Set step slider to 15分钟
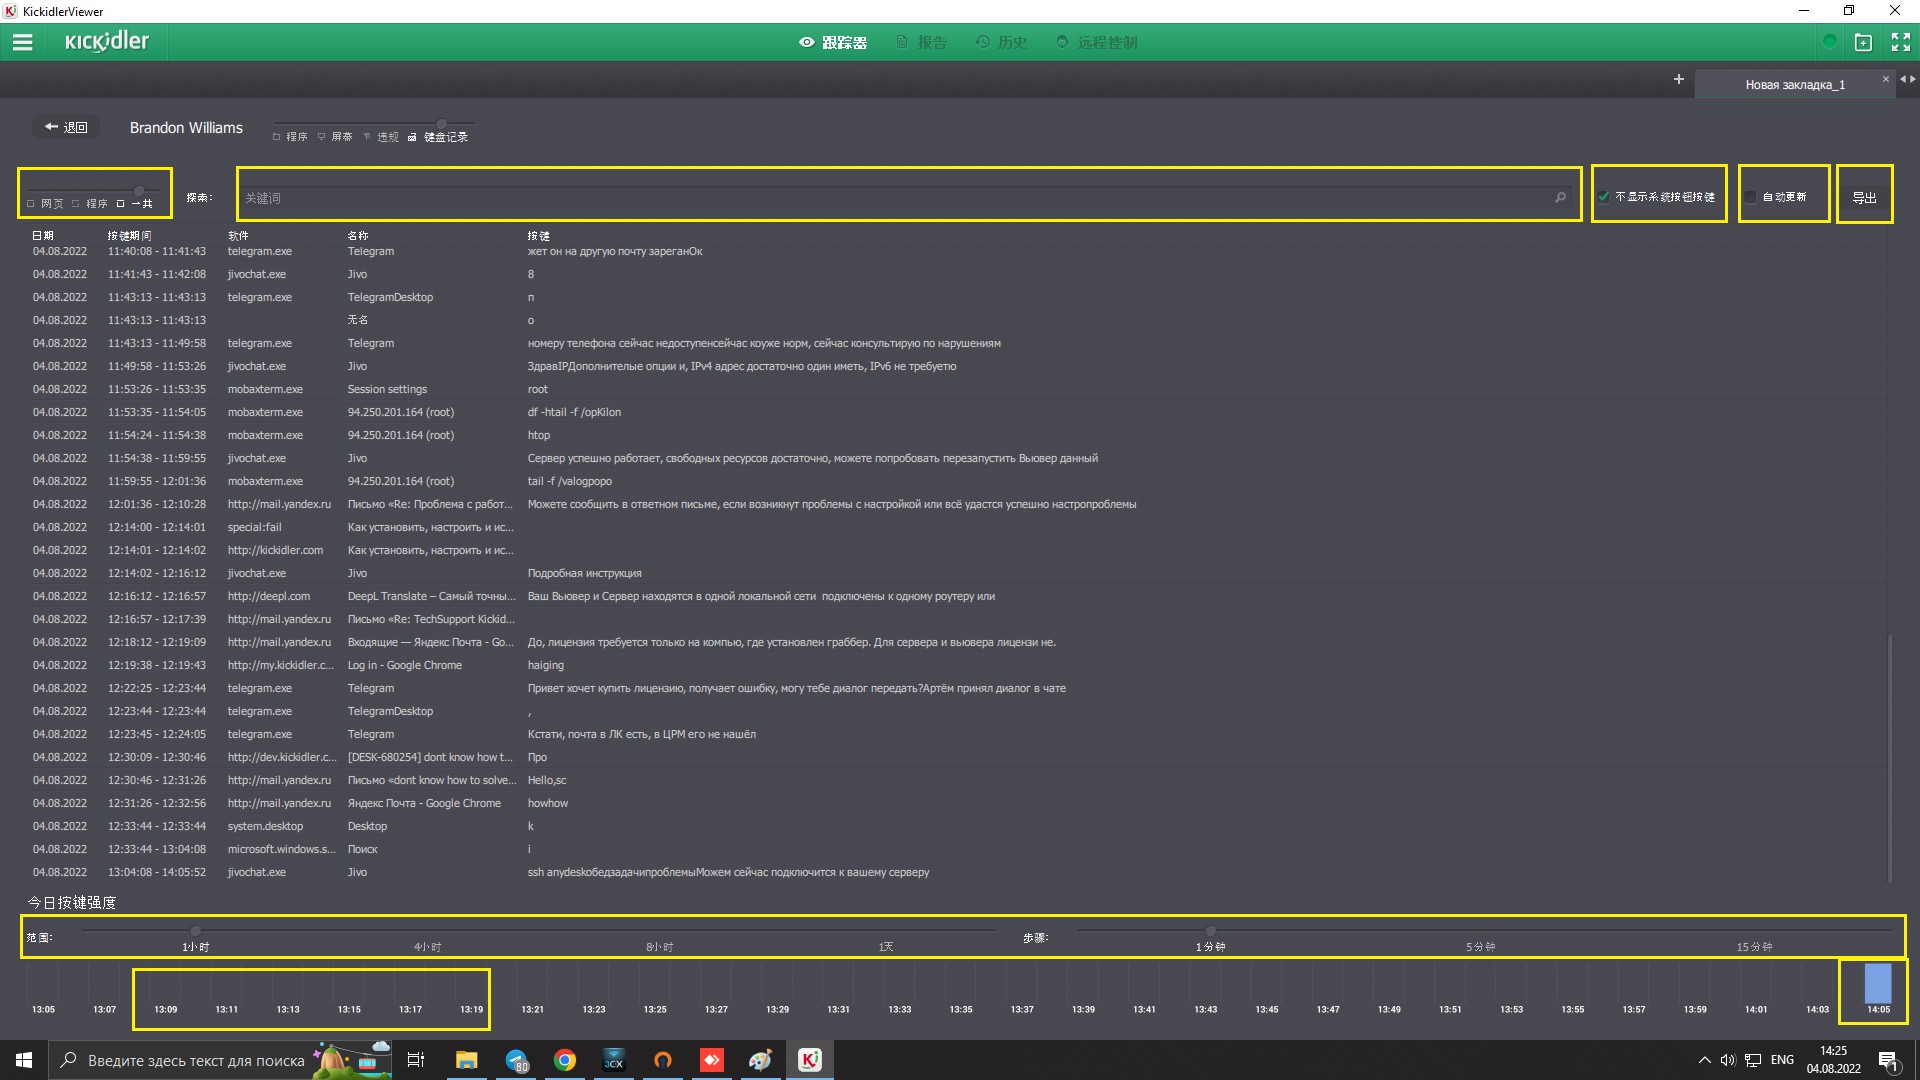 tap(1754, 947)
